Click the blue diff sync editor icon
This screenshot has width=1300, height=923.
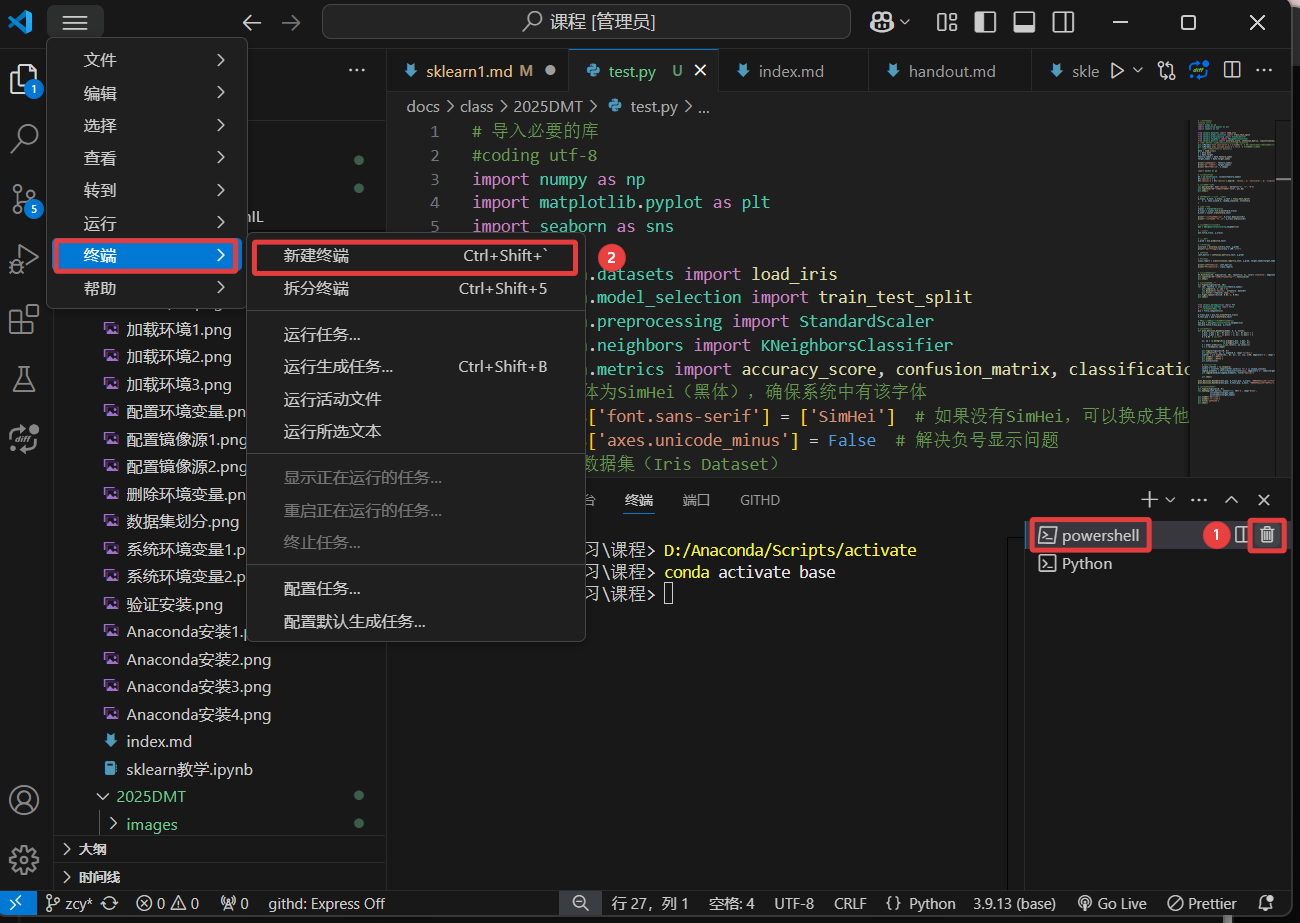tap(1198, 71)
